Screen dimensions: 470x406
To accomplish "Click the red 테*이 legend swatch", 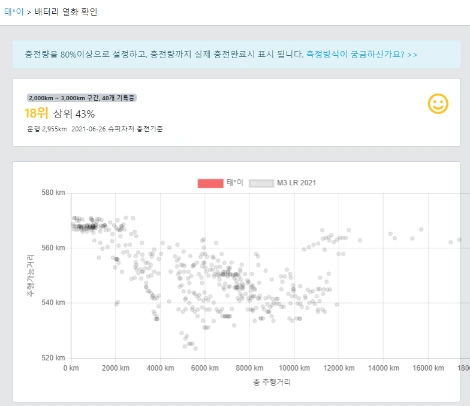I will (x=210, y=183).
